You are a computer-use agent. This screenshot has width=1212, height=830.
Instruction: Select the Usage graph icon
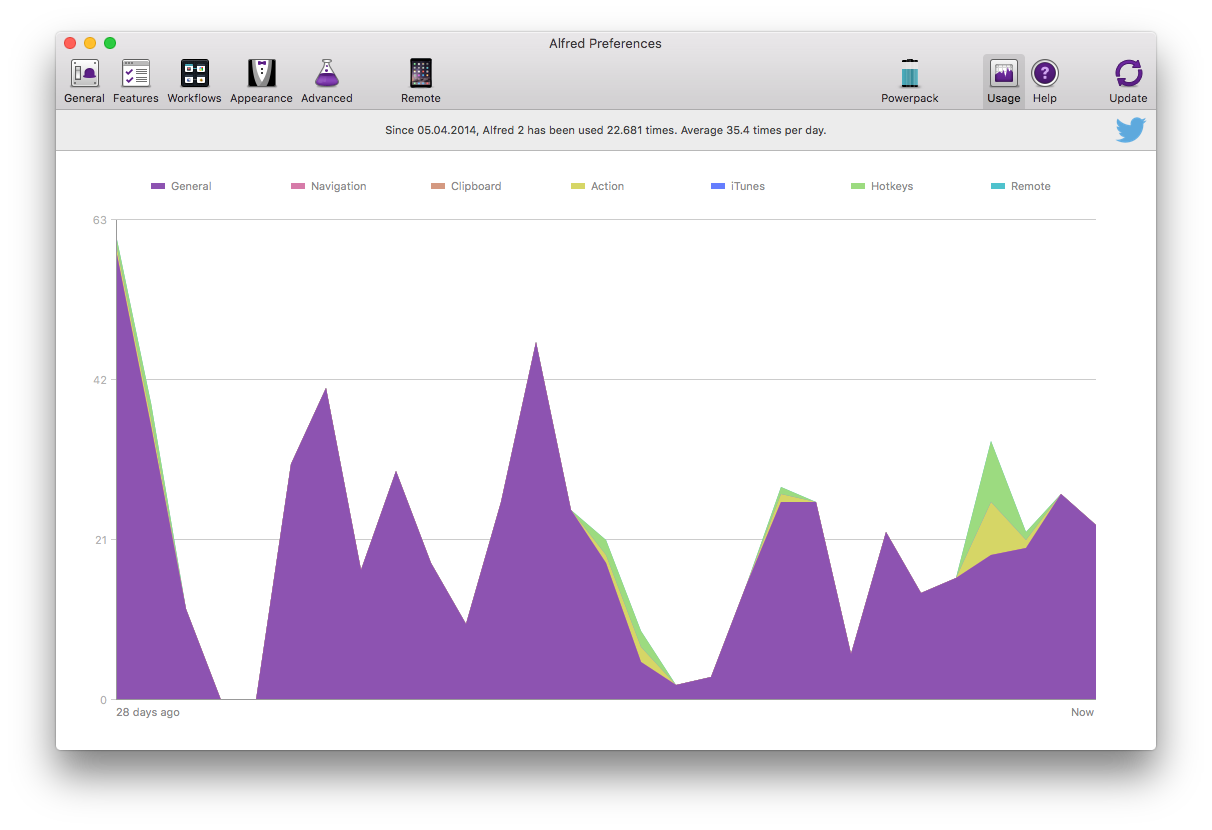click(1003, 74)
